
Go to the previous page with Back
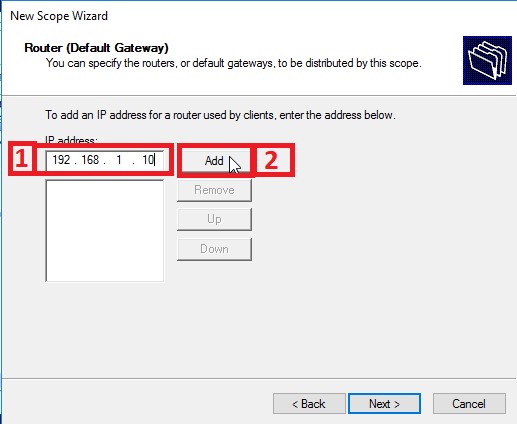coord(309,404)
